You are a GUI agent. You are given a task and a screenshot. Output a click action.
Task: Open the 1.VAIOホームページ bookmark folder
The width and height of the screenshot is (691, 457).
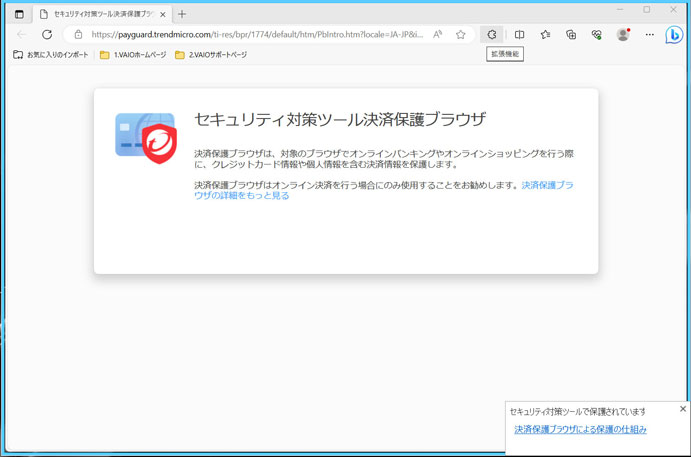(133, 55)
